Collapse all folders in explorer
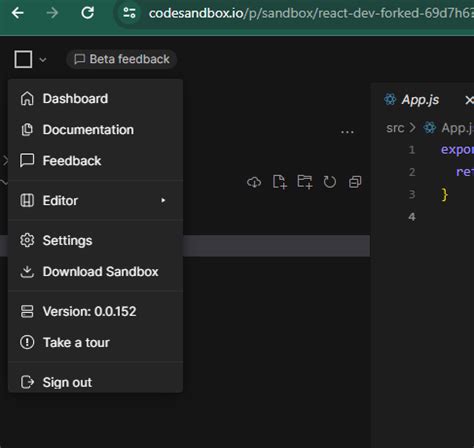Viewport: 474px width, 448px height. click(355, 182)
